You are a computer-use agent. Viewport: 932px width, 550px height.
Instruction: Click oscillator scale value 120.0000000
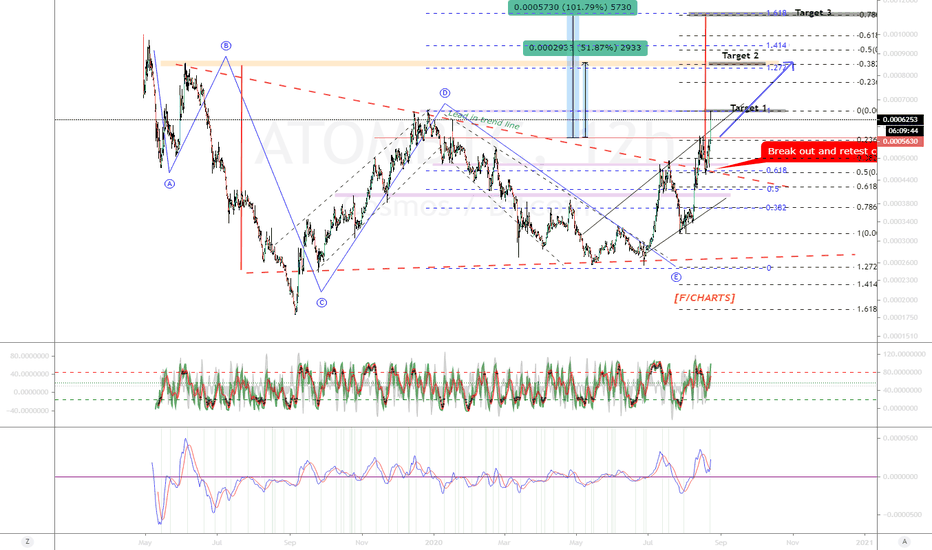[906, 354]
